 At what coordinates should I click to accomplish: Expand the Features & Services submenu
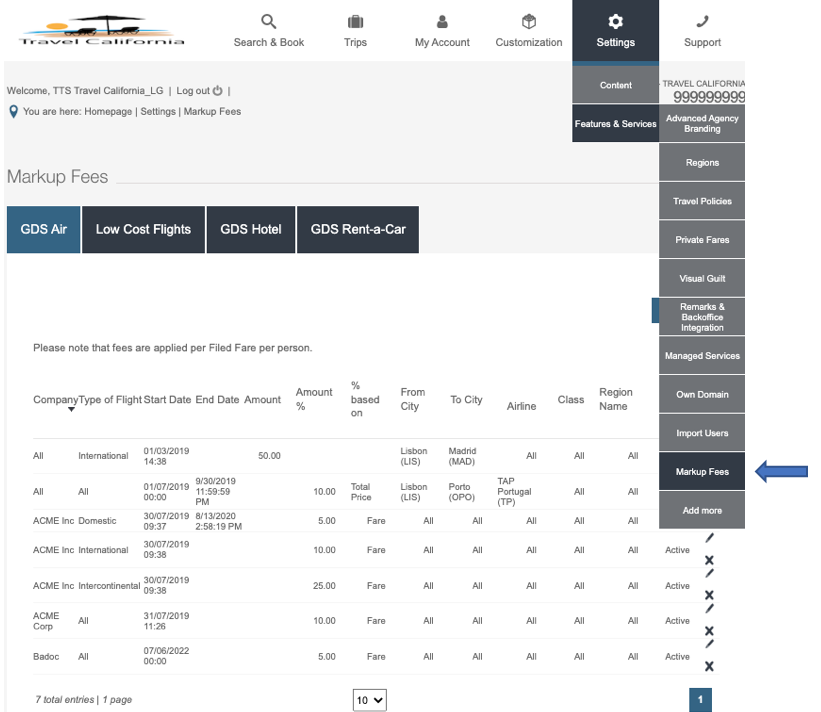click(x=615, y=124)
